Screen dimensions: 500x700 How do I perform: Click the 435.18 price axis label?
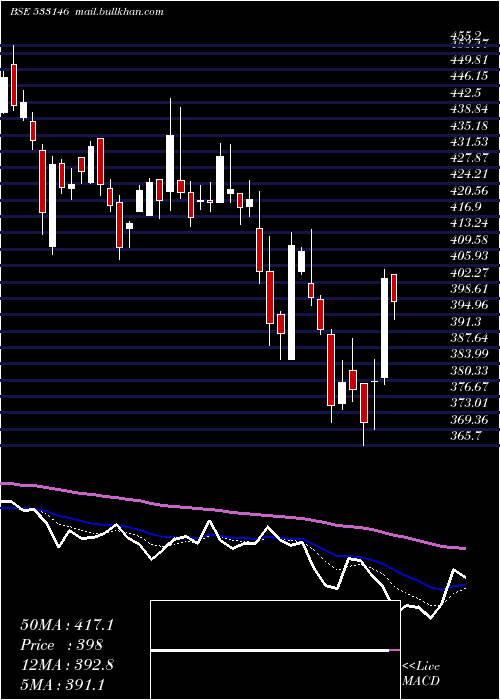(469, 125)
